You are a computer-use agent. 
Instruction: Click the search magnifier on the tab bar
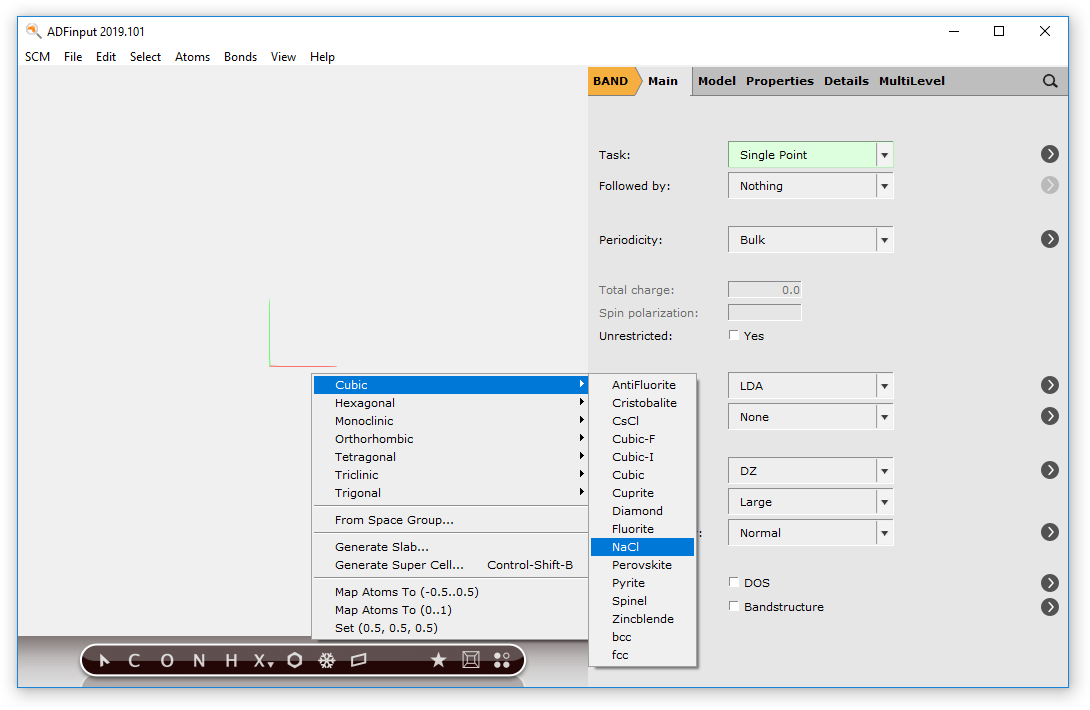click(x=1049, y=81)
